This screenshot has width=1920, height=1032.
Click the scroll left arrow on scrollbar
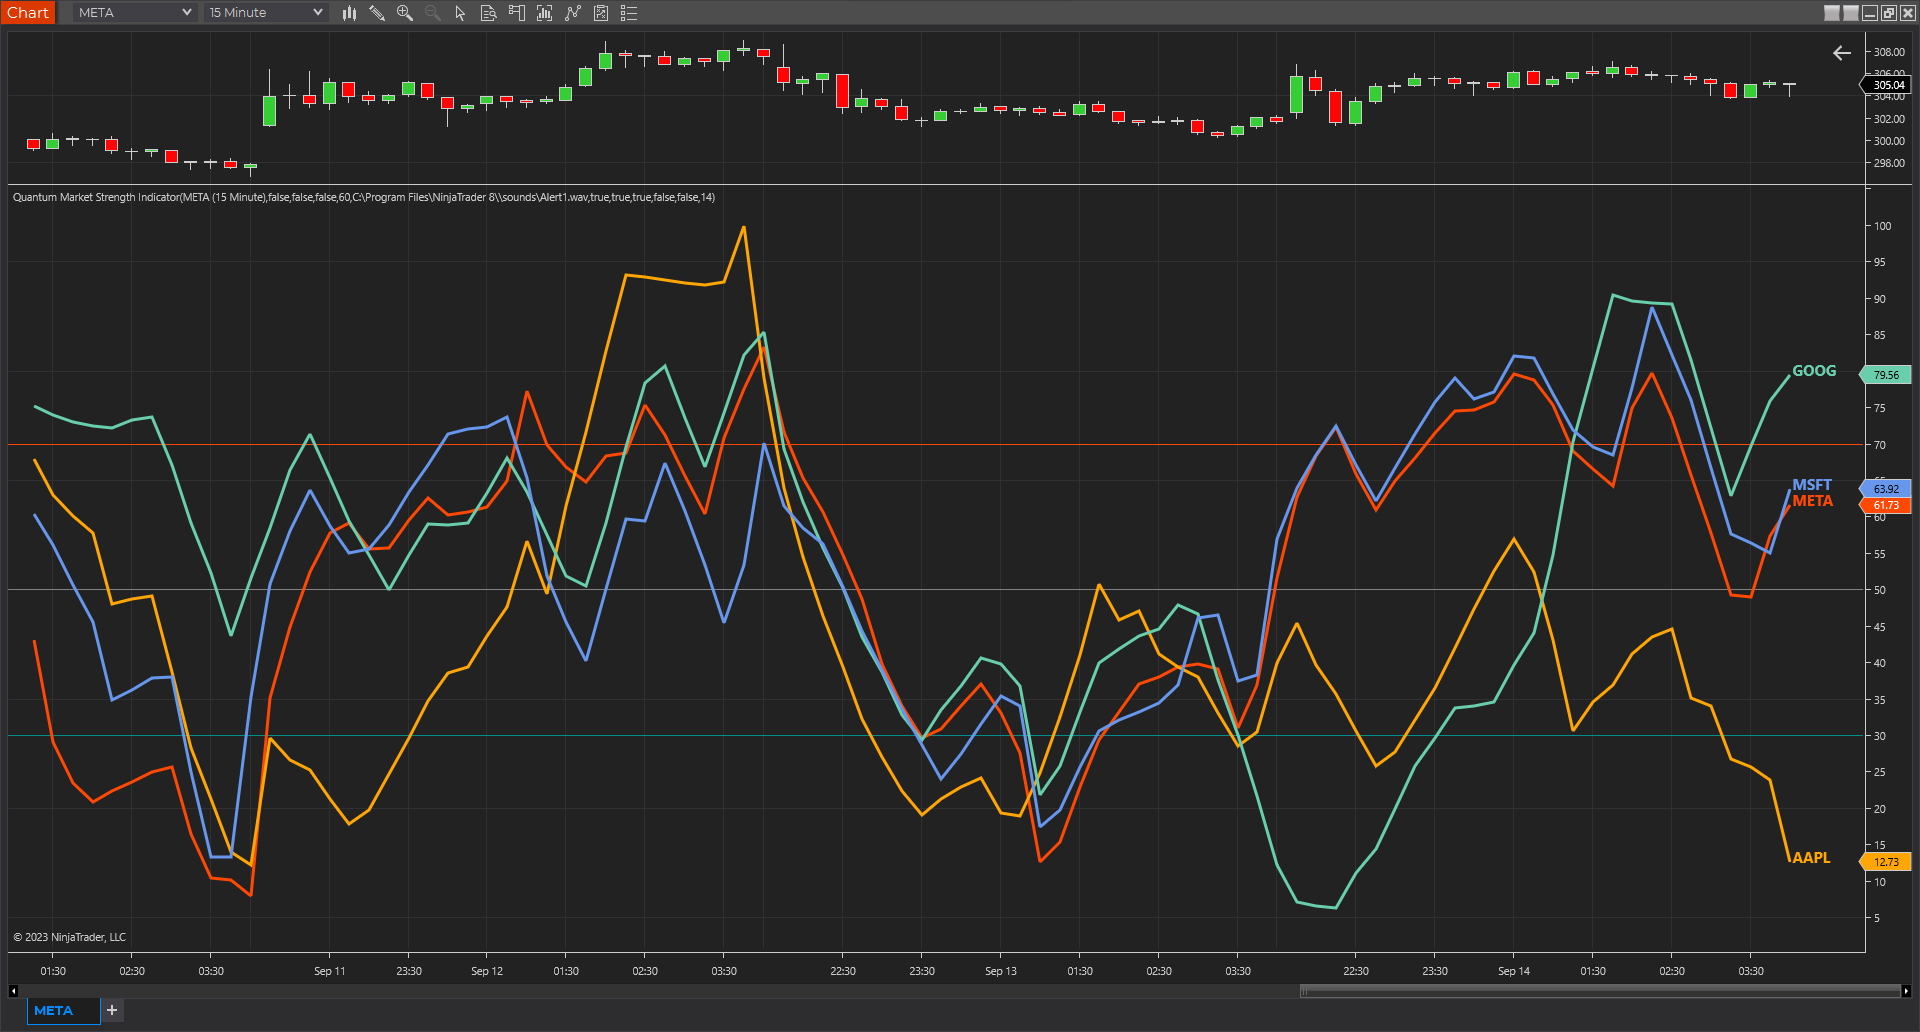point(13,991)
